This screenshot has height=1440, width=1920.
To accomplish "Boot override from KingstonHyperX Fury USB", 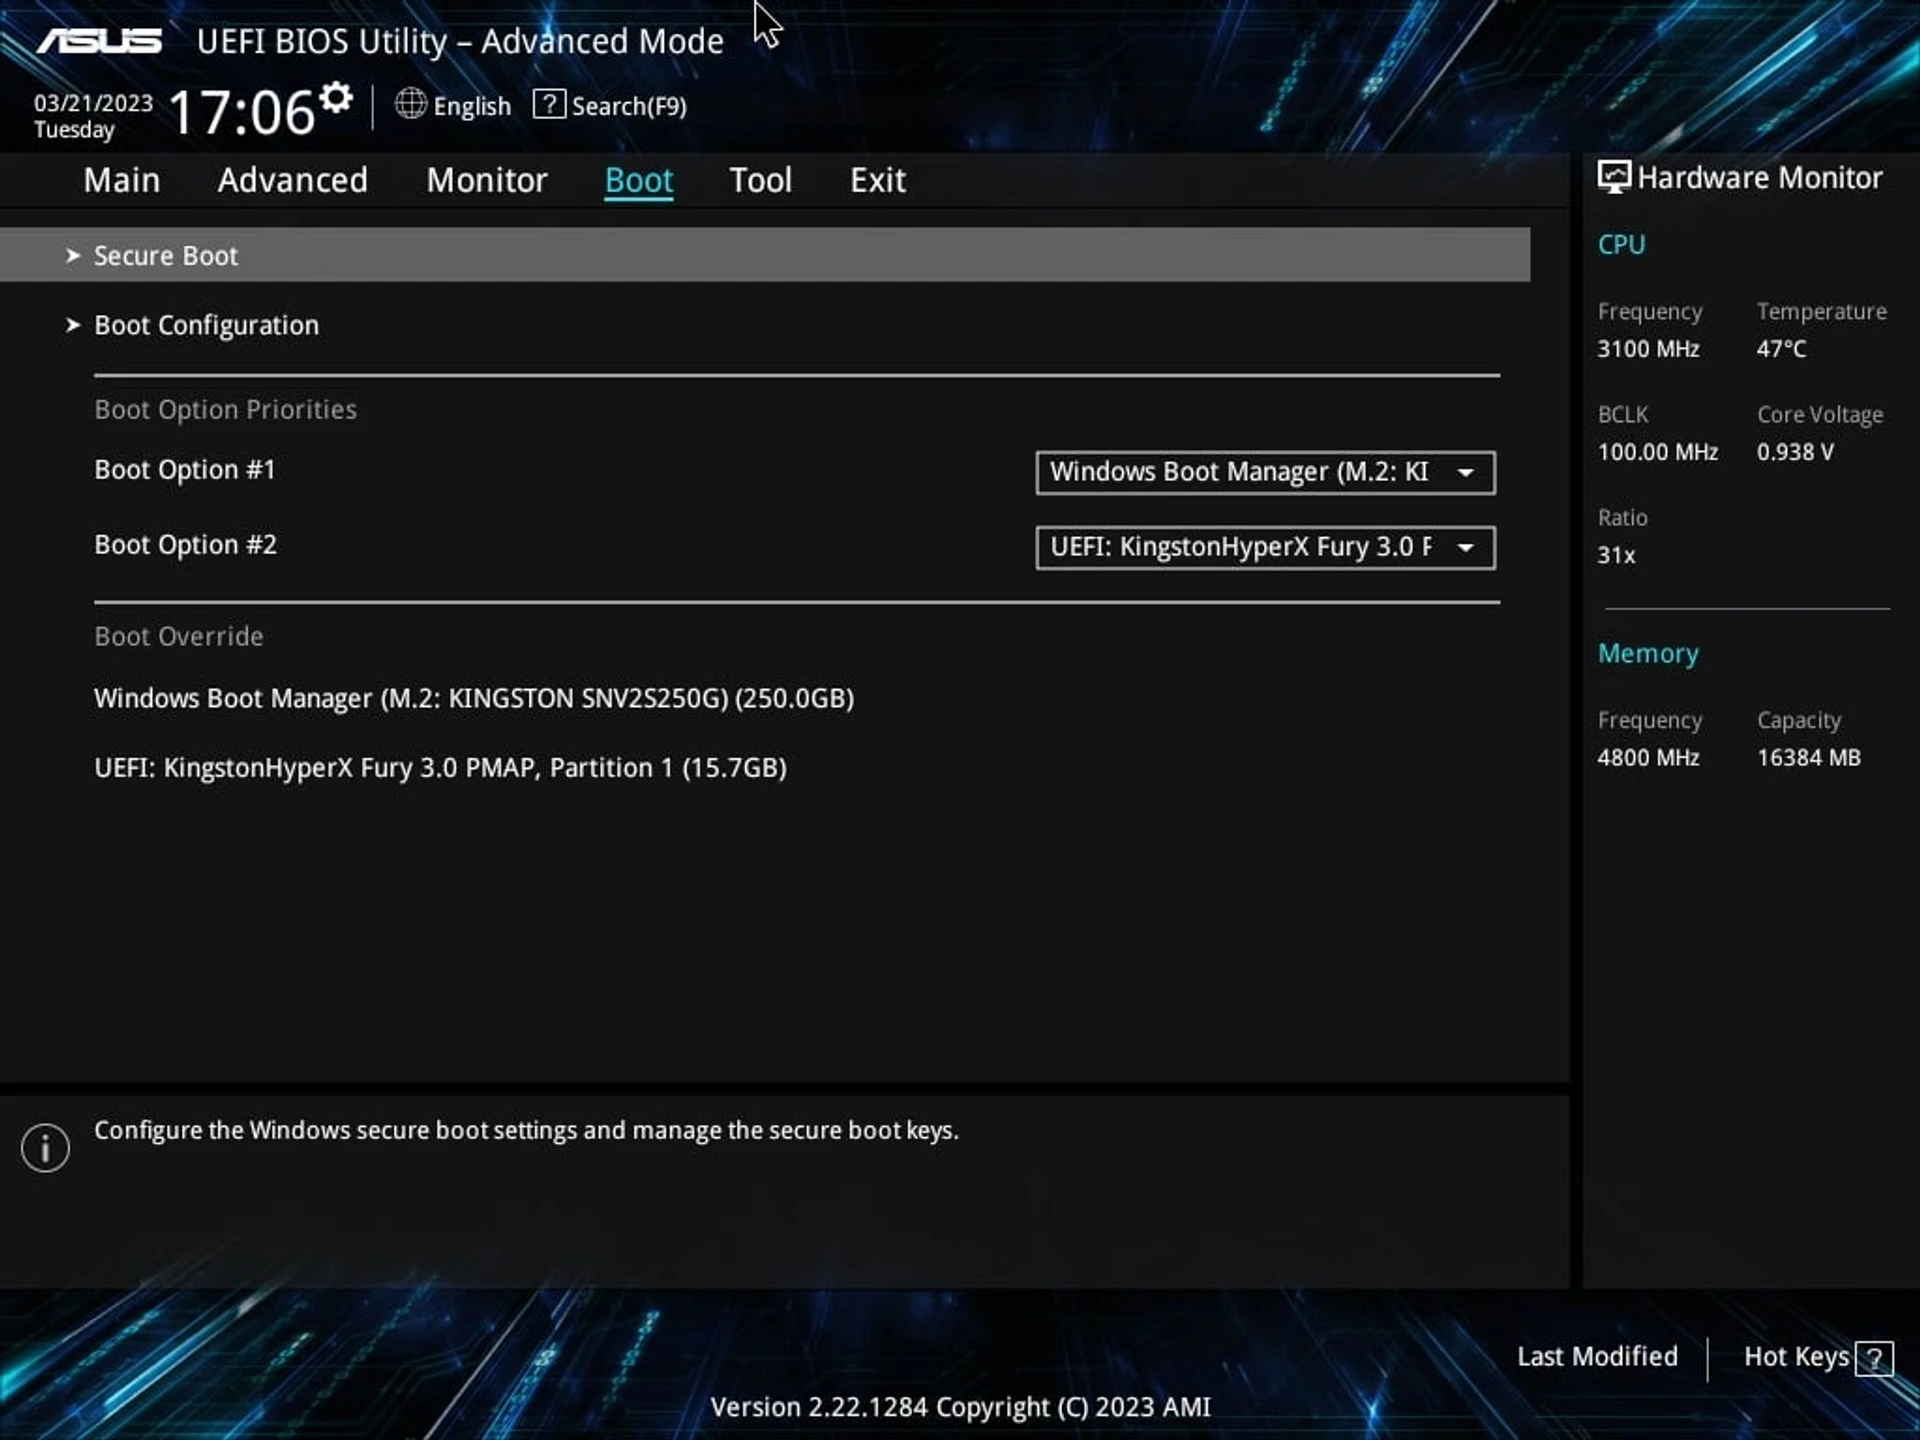I will point(440,768).
